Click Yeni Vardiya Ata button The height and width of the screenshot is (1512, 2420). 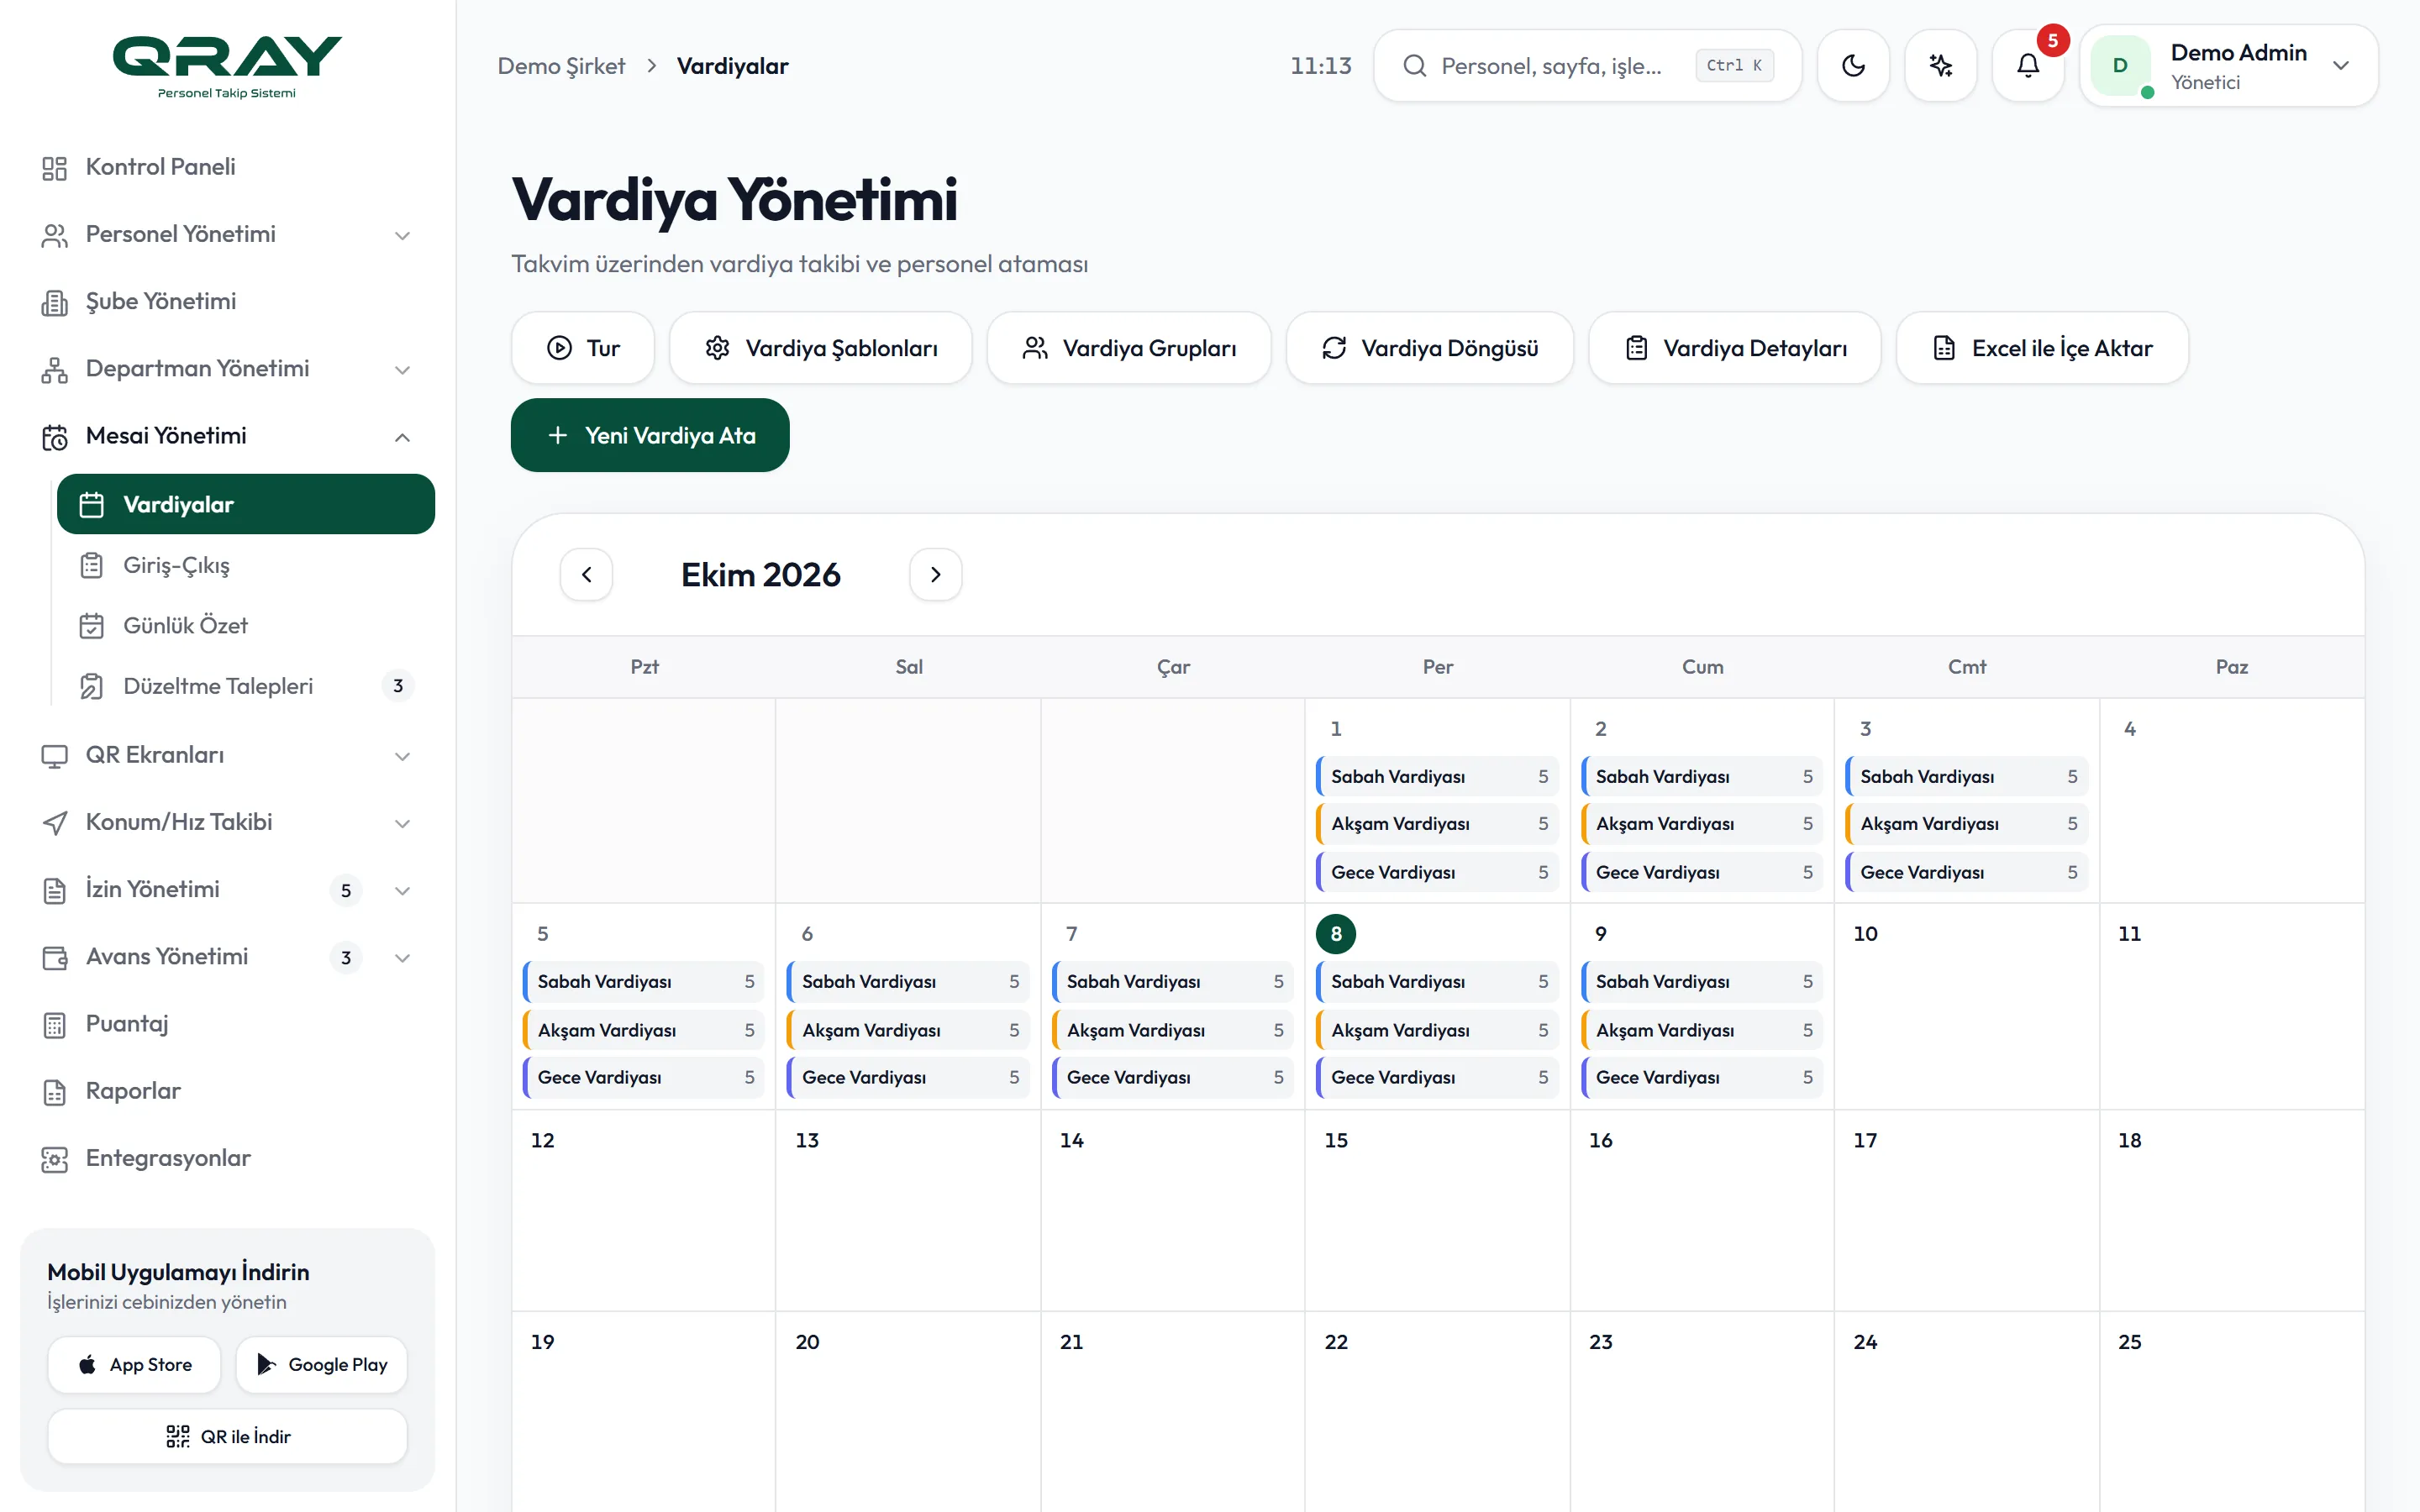point(650,435)
